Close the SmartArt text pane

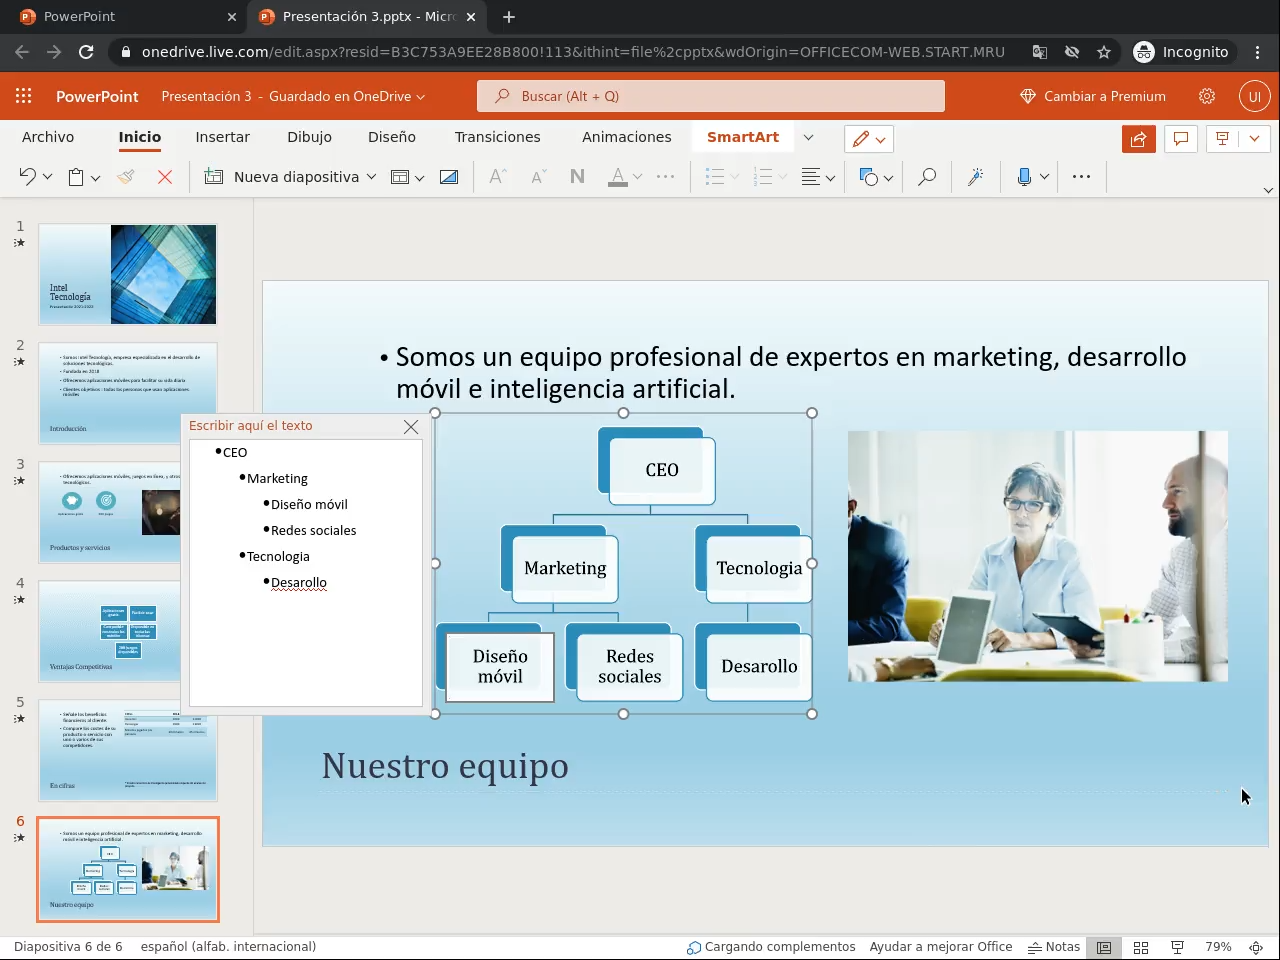[411, 427]
